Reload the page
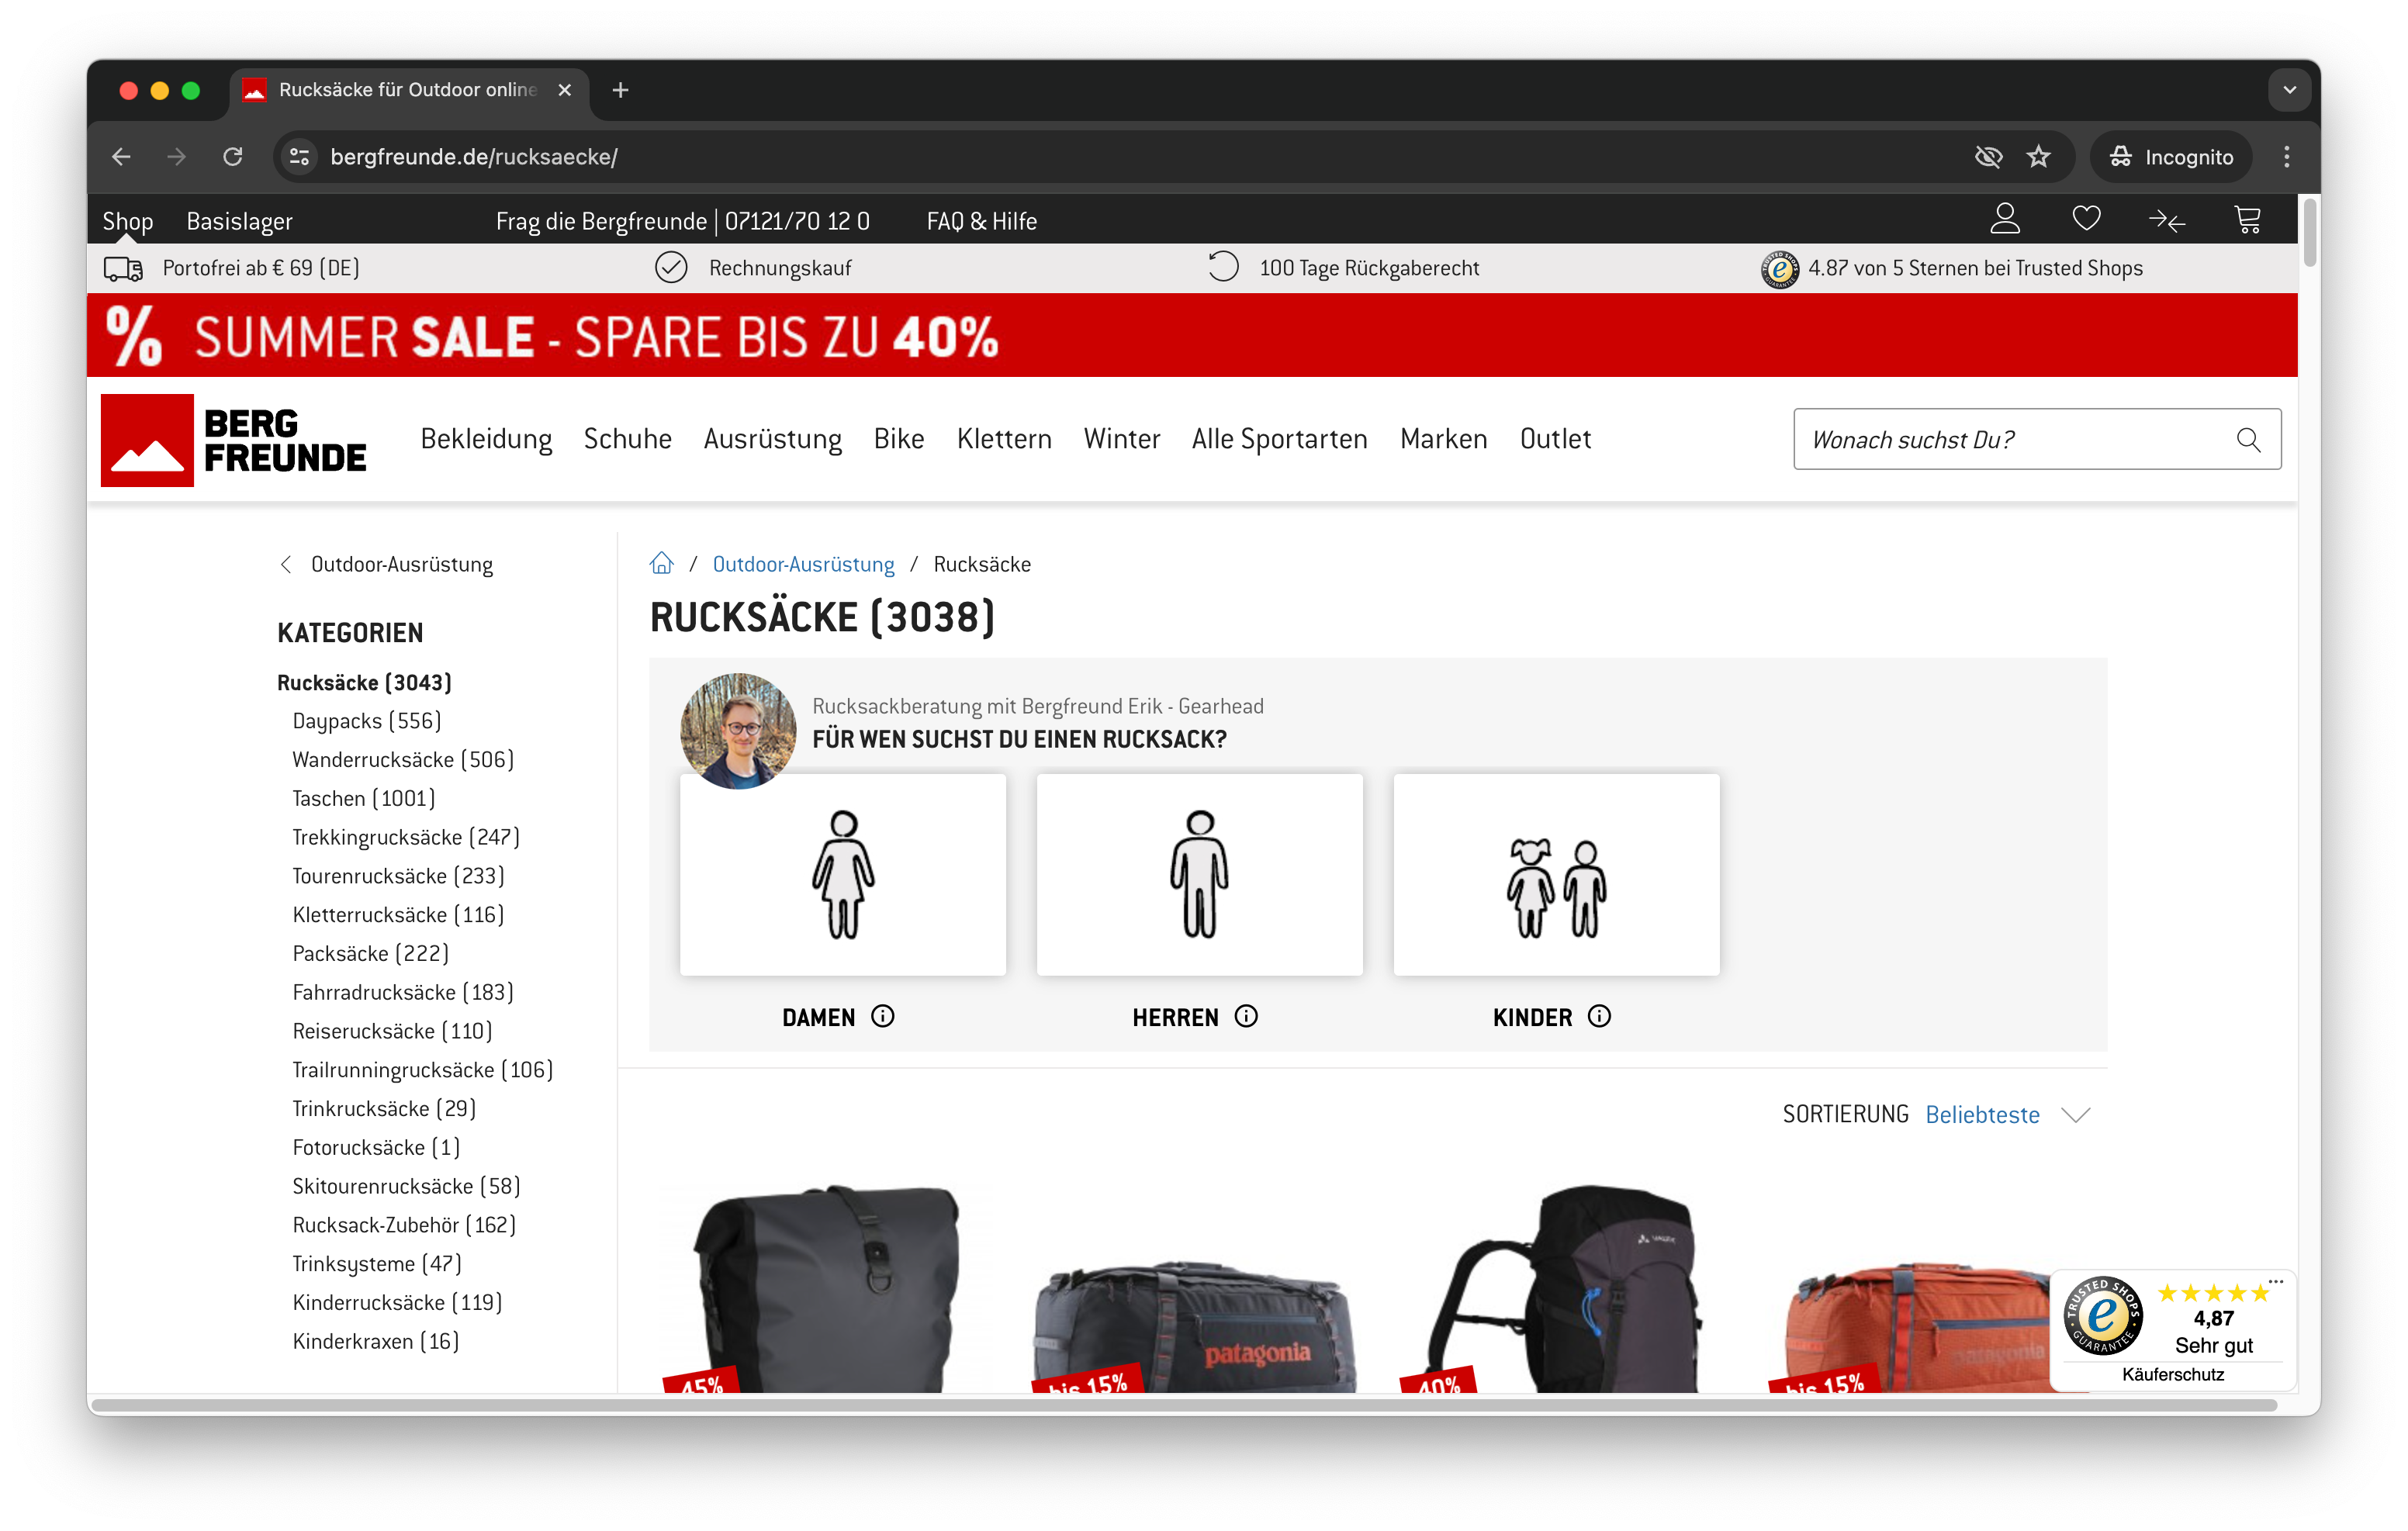The height and width of the screenshot is (1531, 2408). (x=233, y=156)
